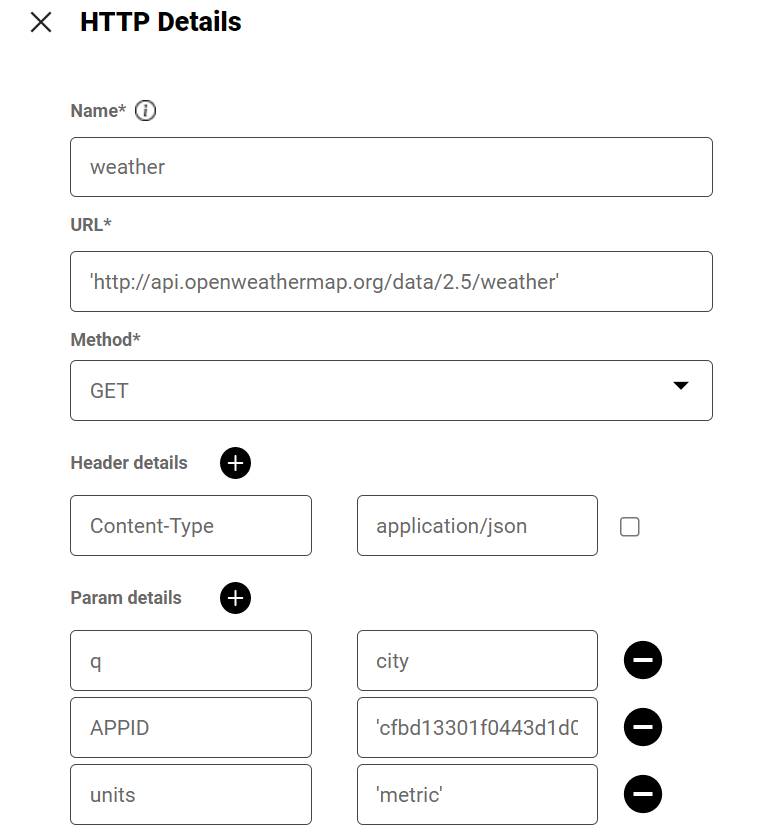Screen dimensions: 762x836
Task: Add a new header detail row
Action: (x=235, y=463)
